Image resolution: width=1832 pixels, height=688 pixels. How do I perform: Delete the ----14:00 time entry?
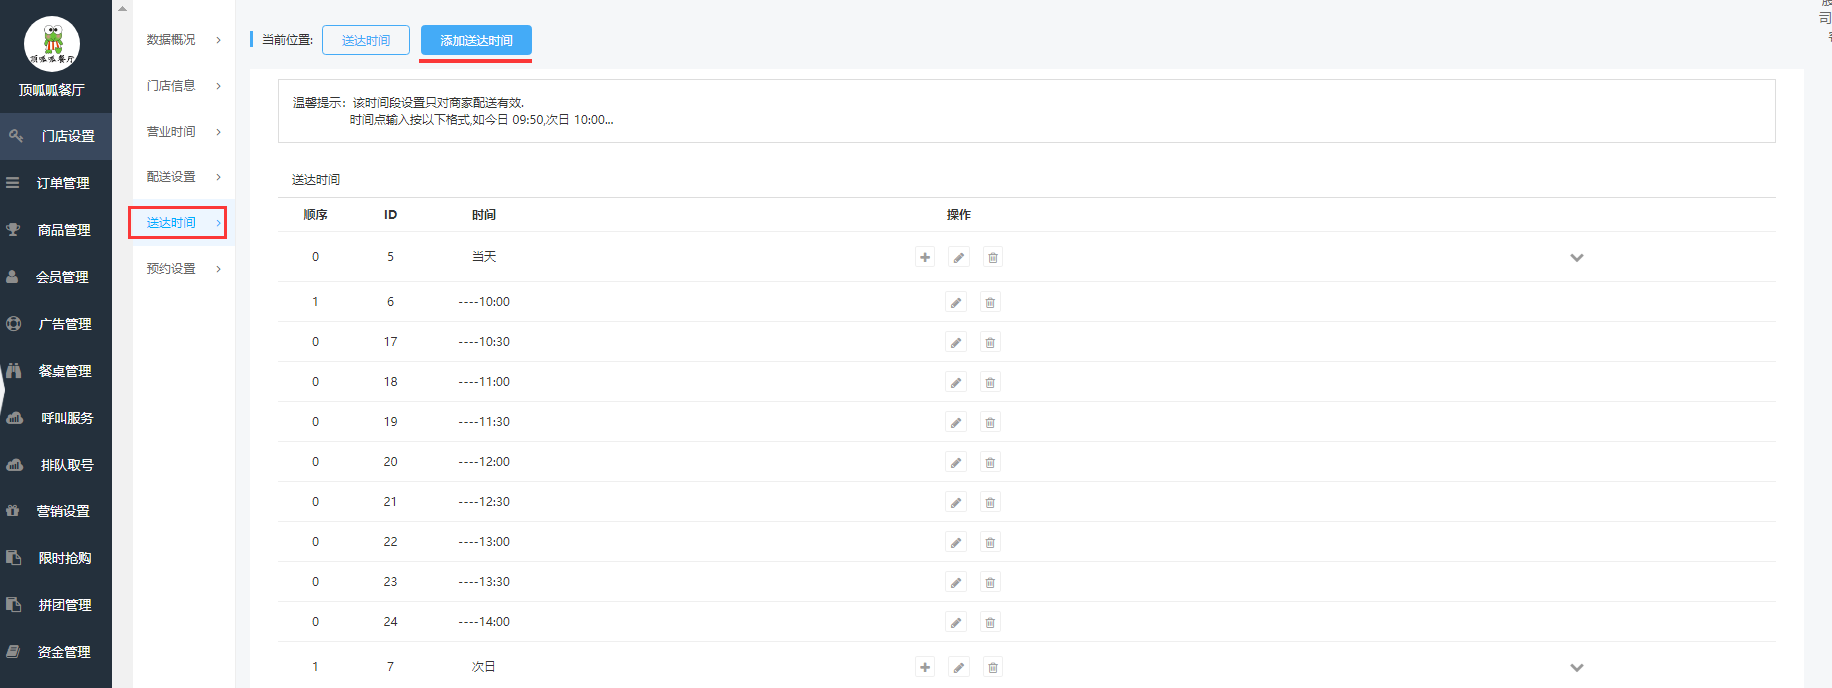(990, 622)
